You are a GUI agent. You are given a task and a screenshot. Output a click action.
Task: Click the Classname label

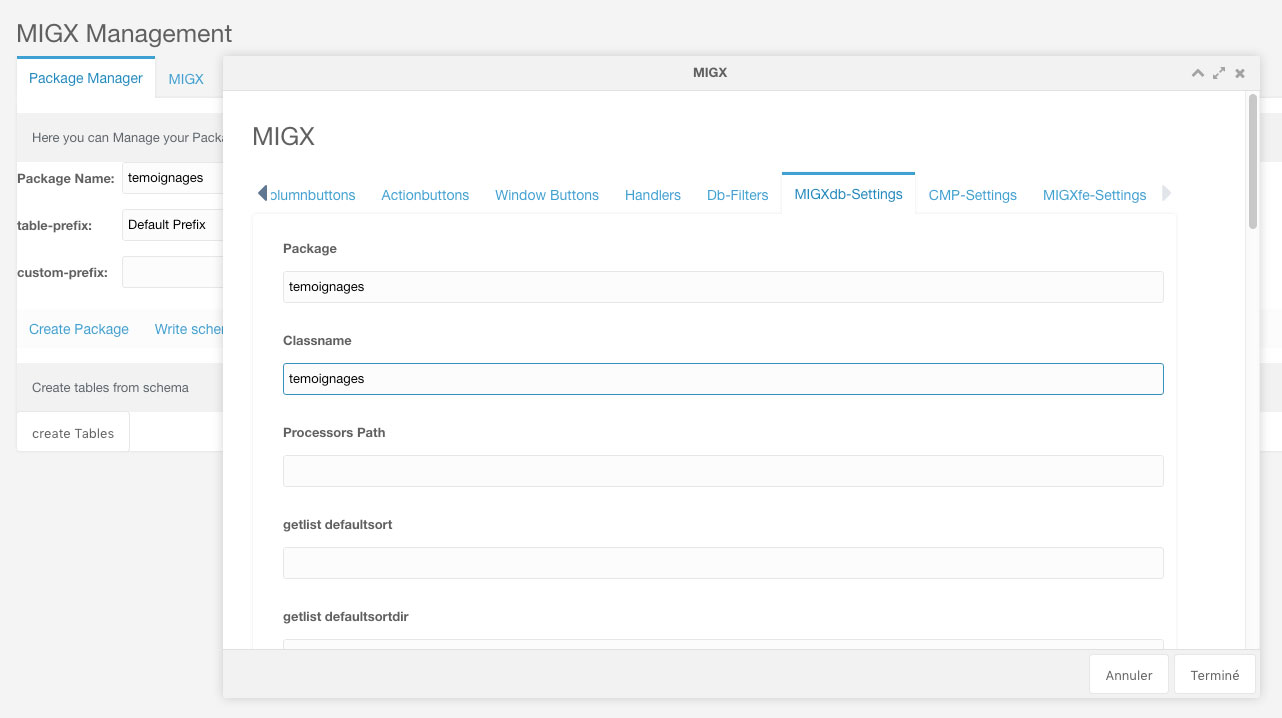(317, 341)
